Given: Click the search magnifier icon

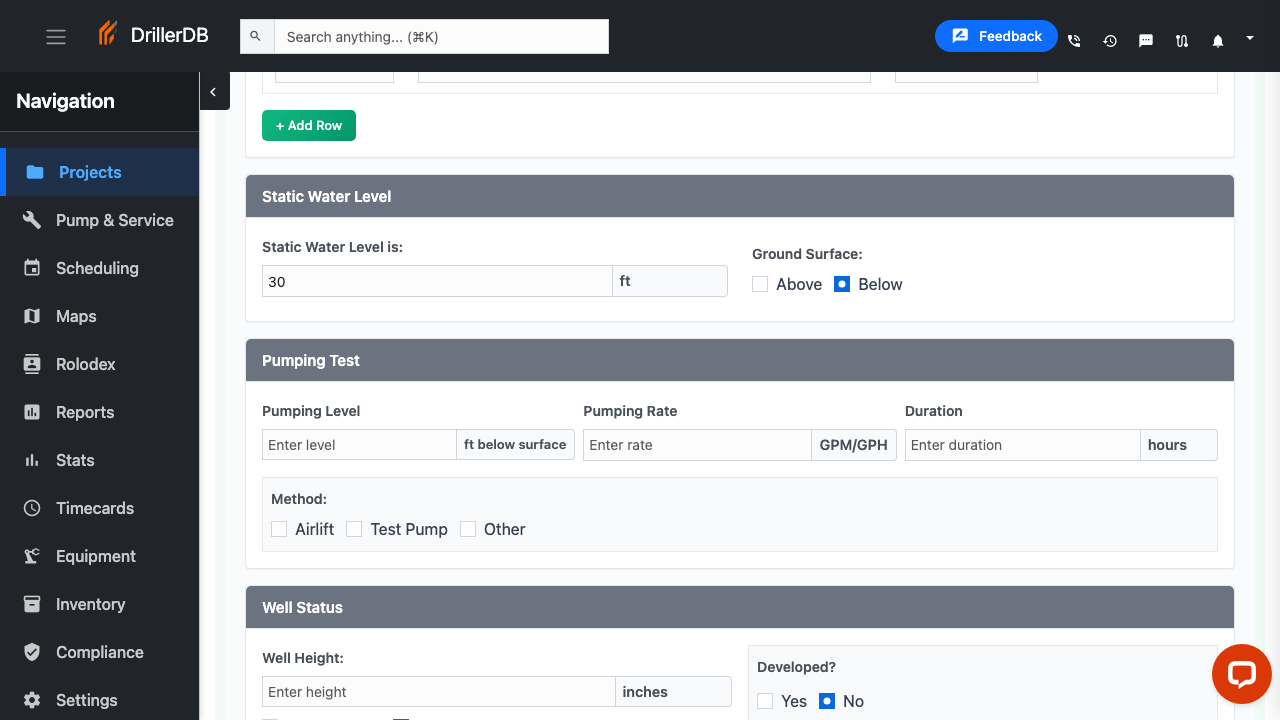Looking at the screenshot, I should point(256,36).
